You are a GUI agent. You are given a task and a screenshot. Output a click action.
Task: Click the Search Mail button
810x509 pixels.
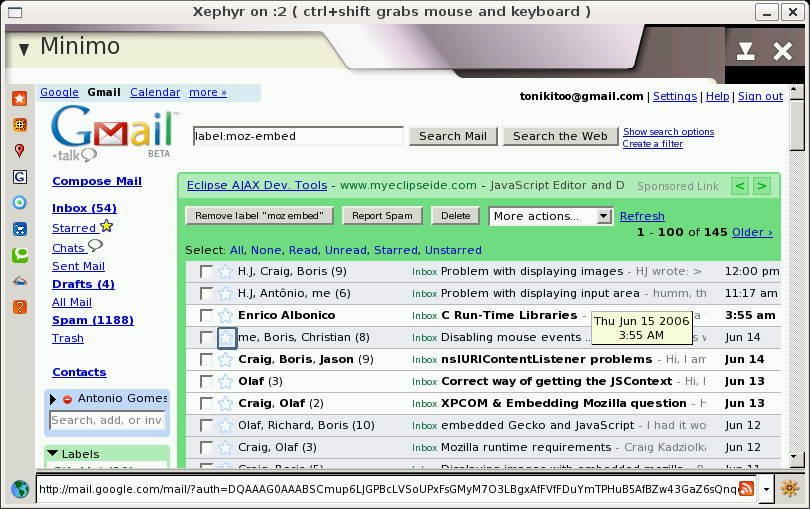453,136
